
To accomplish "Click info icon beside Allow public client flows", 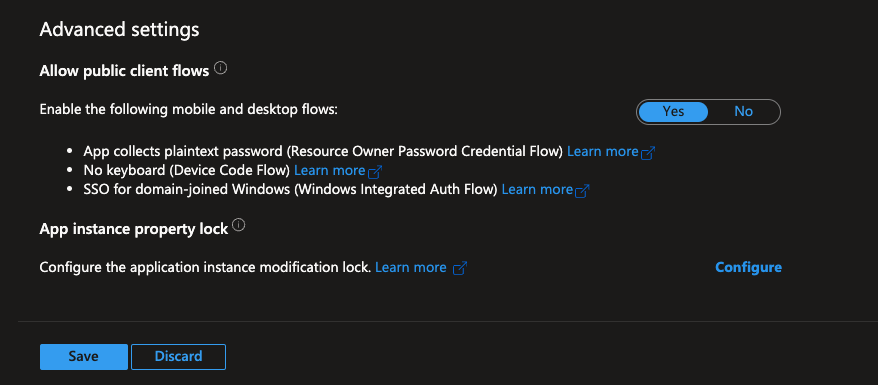I will coord(221,69).
